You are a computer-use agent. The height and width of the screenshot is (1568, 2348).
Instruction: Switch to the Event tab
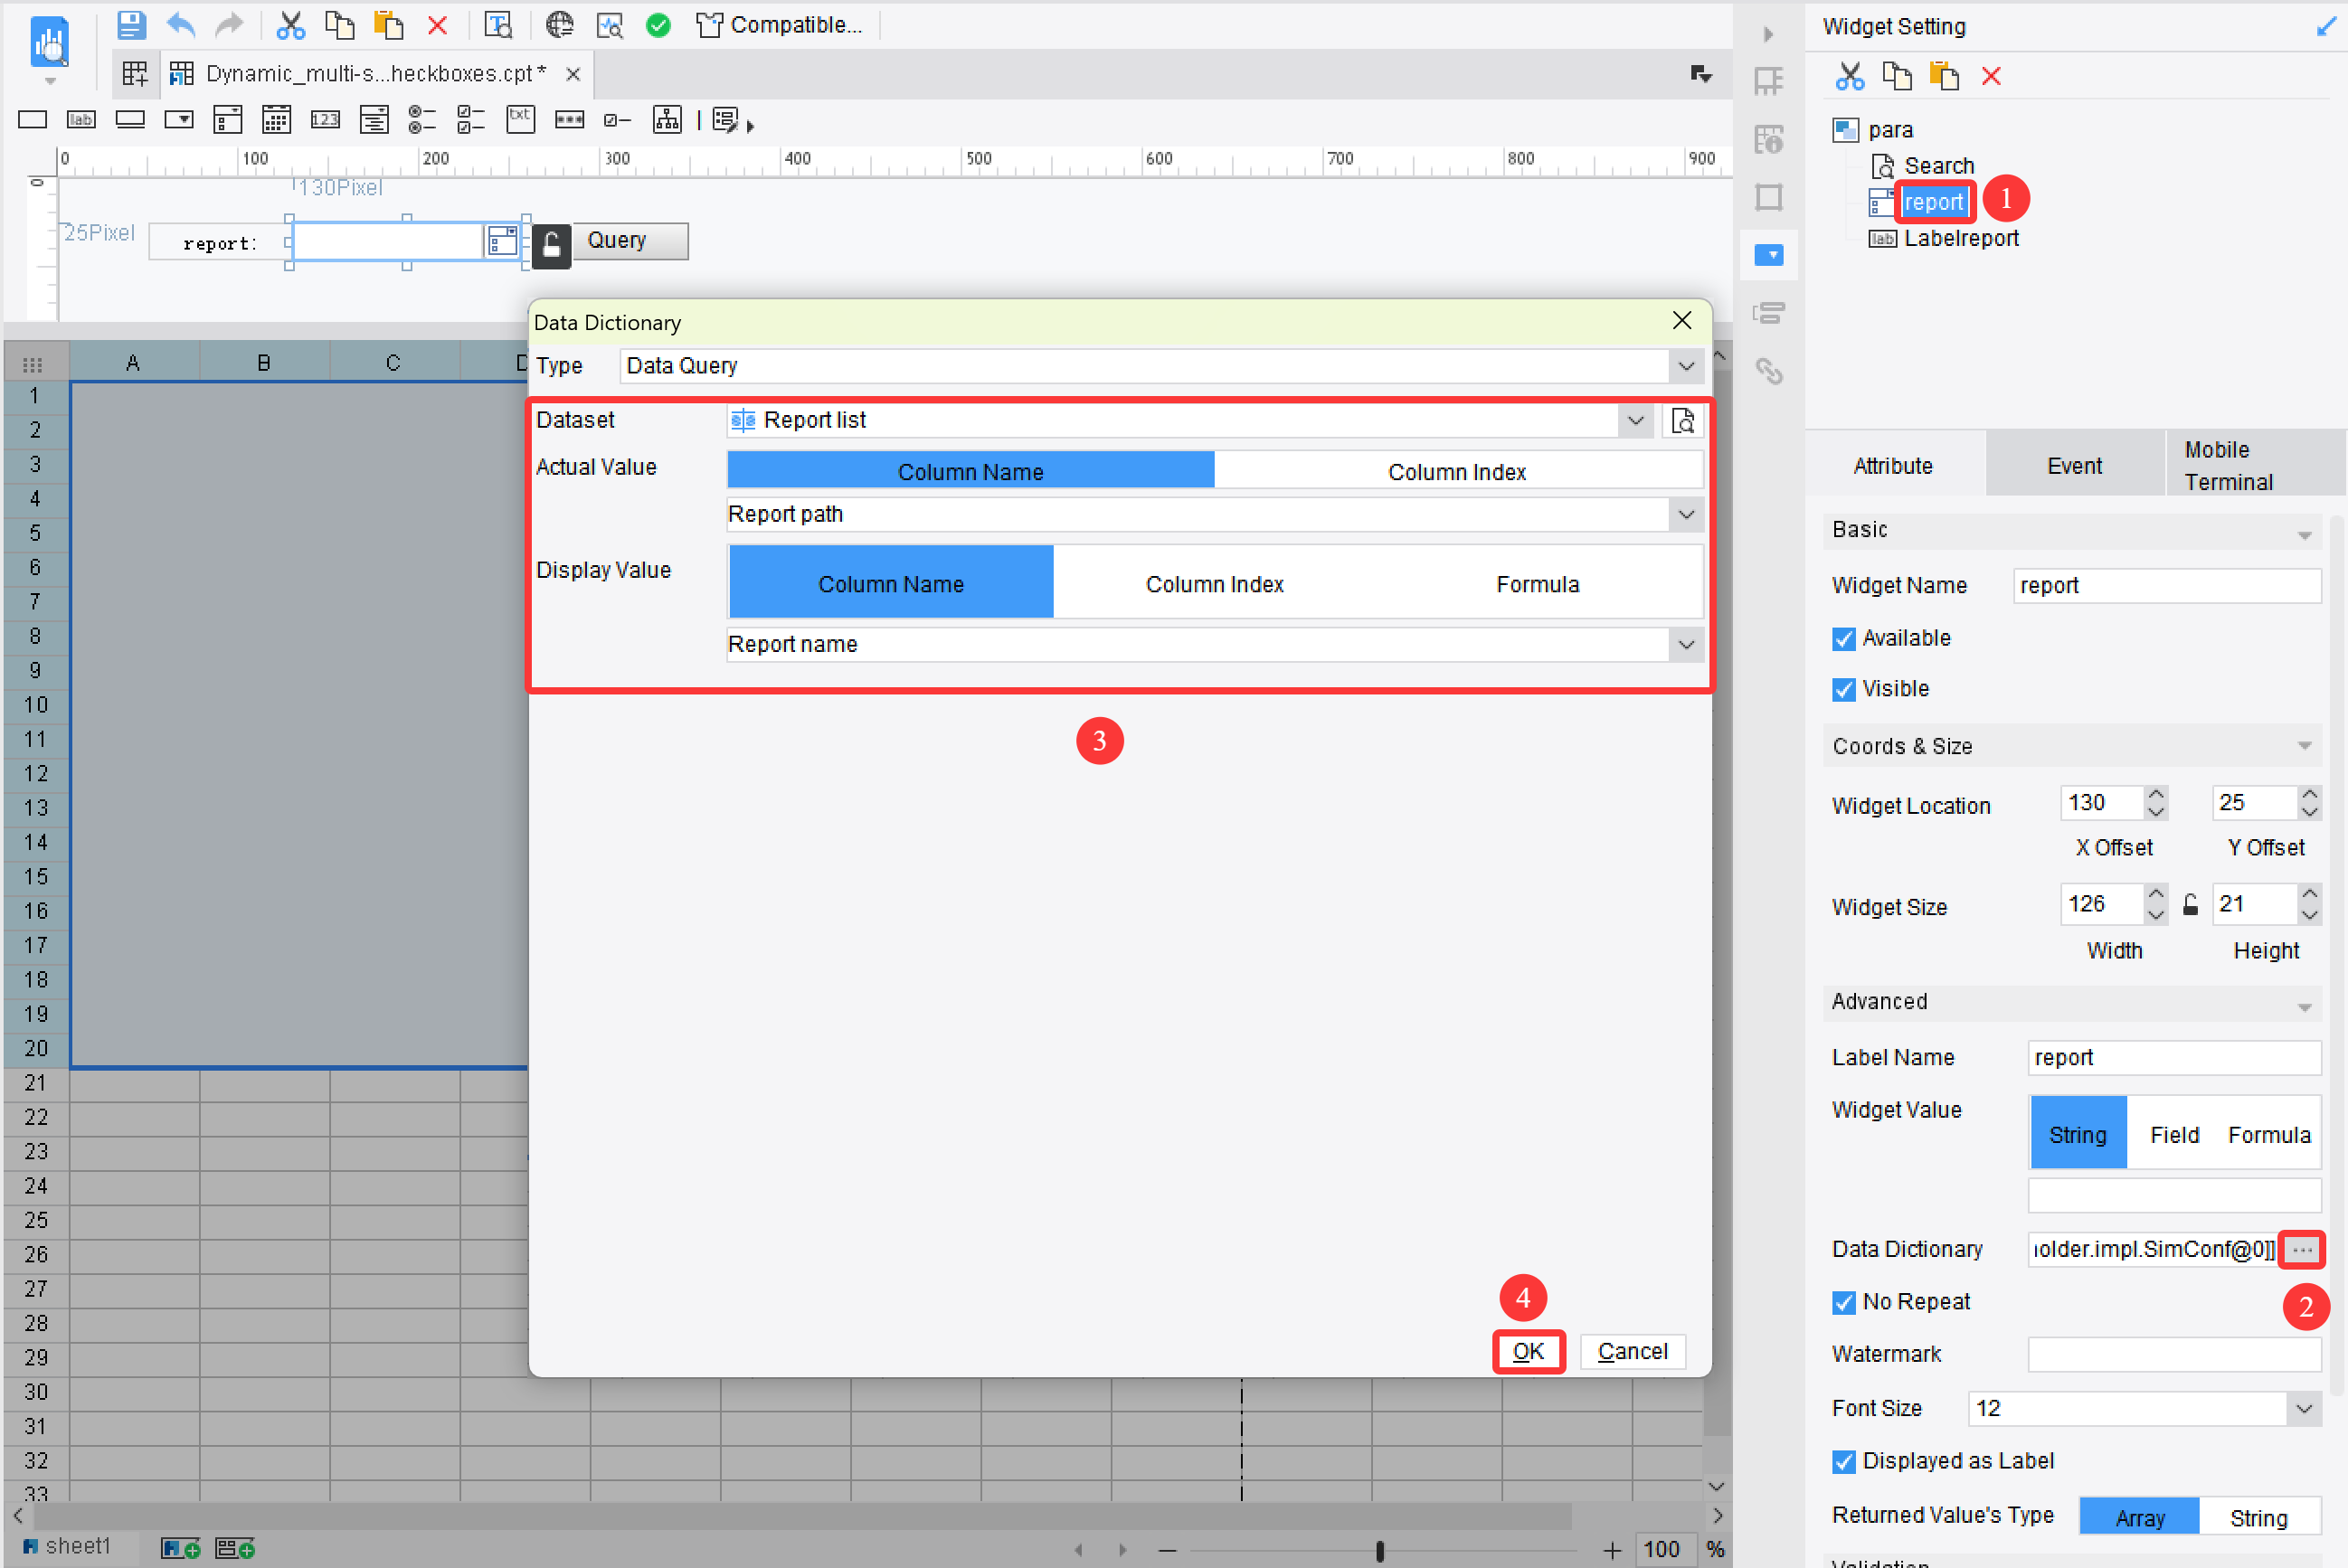tap(2074, 466)
